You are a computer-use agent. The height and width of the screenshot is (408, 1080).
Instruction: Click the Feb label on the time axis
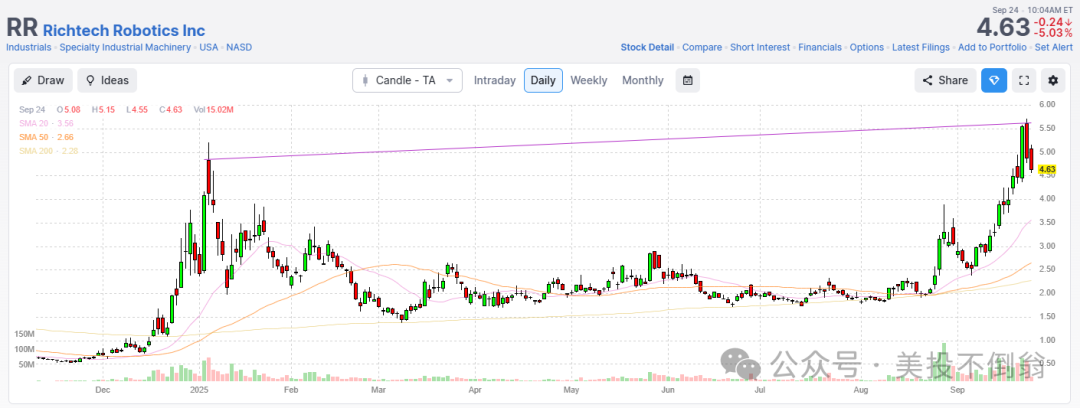(290, 391)
